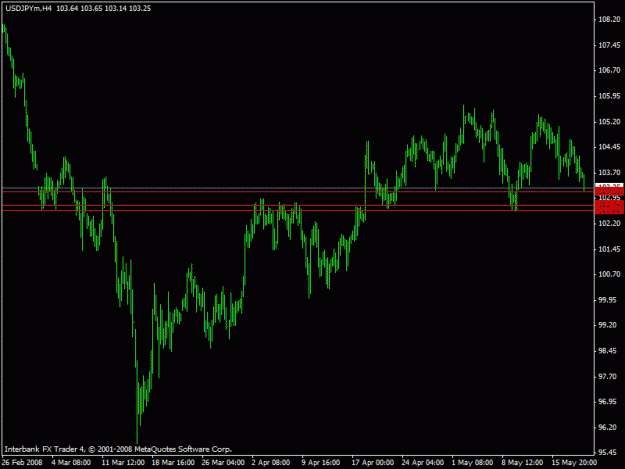Pick the 2 Apr 08:00 time axis label
Image resolution: width=625 pixels, height=469 pixels.
[x=271, y=463]
